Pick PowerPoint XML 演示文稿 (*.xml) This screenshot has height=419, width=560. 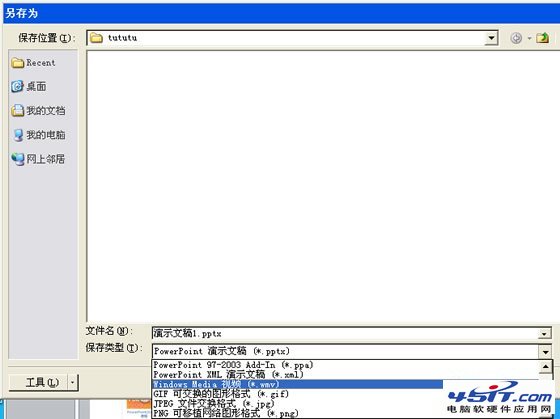coord(228,375)
